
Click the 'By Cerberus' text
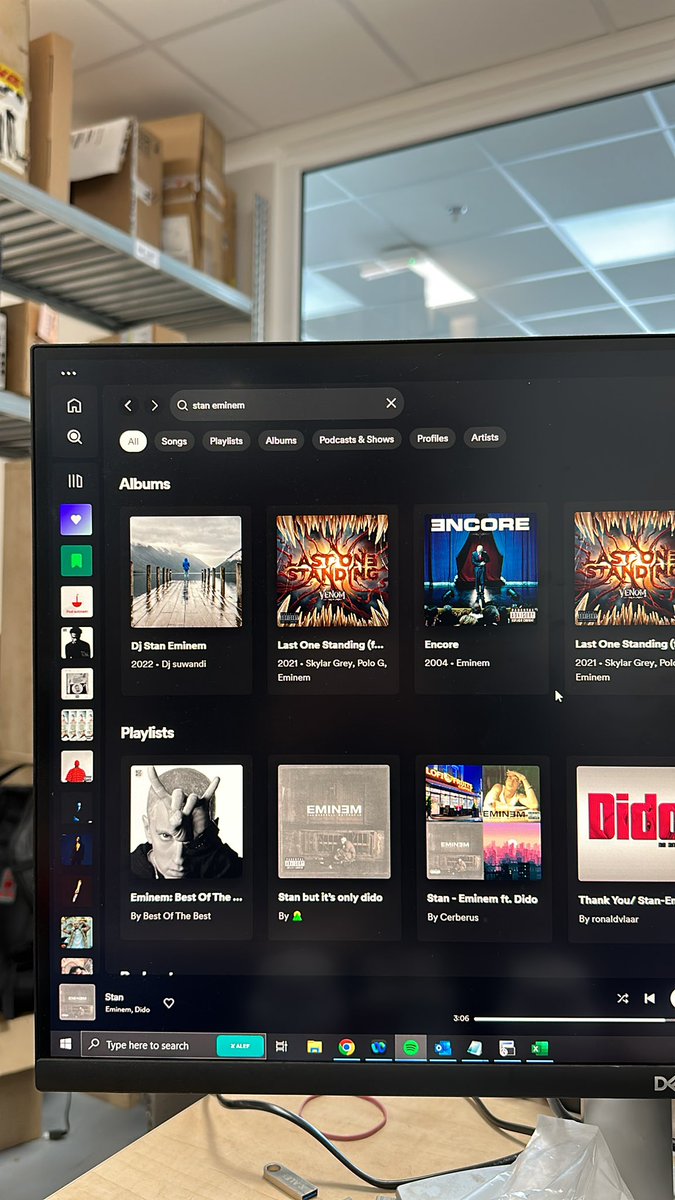click(453, 917)
